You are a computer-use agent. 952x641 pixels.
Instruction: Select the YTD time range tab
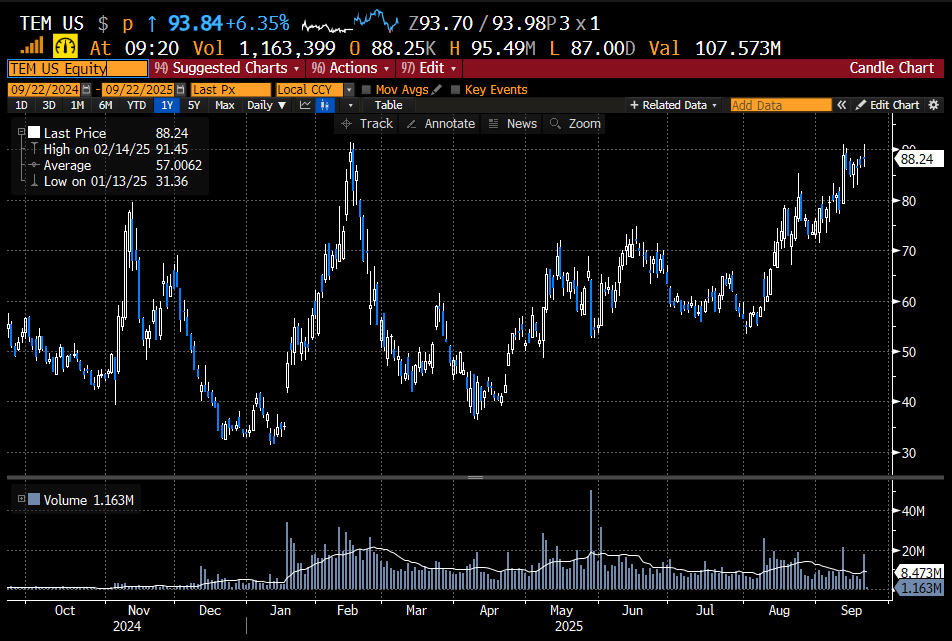click(x=137, y=105)
